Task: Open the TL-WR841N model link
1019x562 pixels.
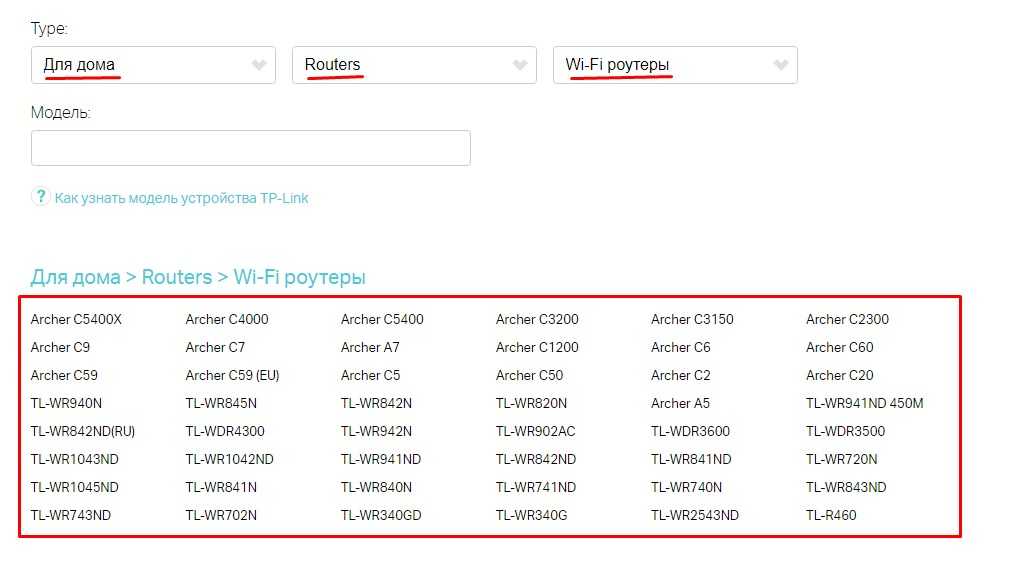Action: click(x=221, y=488)
